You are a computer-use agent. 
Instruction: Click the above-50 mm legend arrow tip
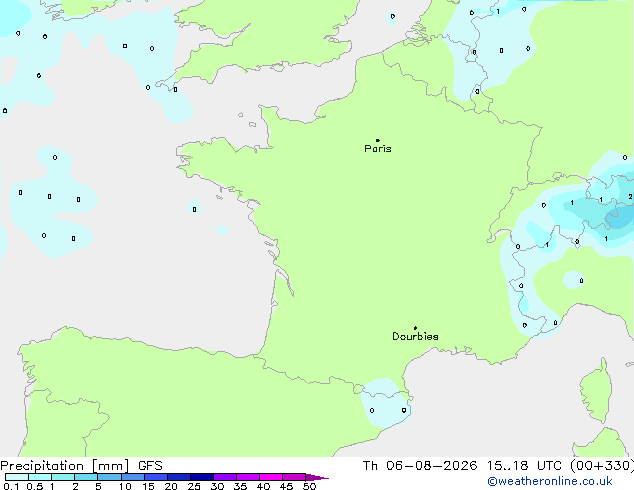tap(317, 477)
